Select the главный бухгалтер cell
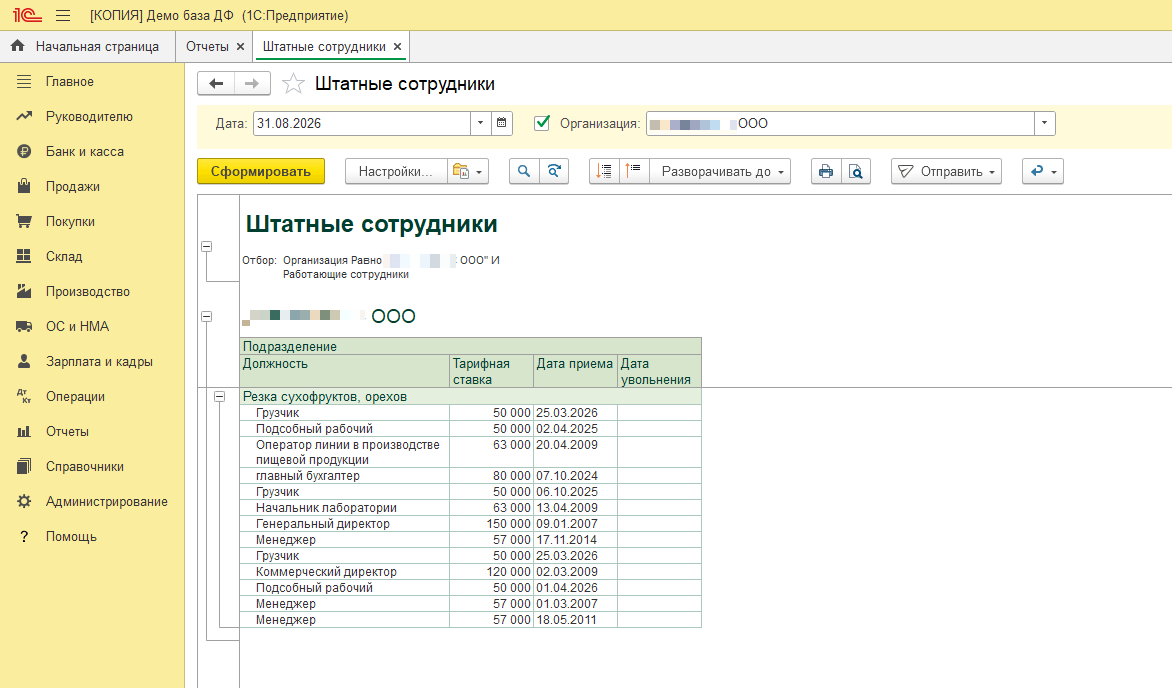1172x688 pixels. [345, 476]
